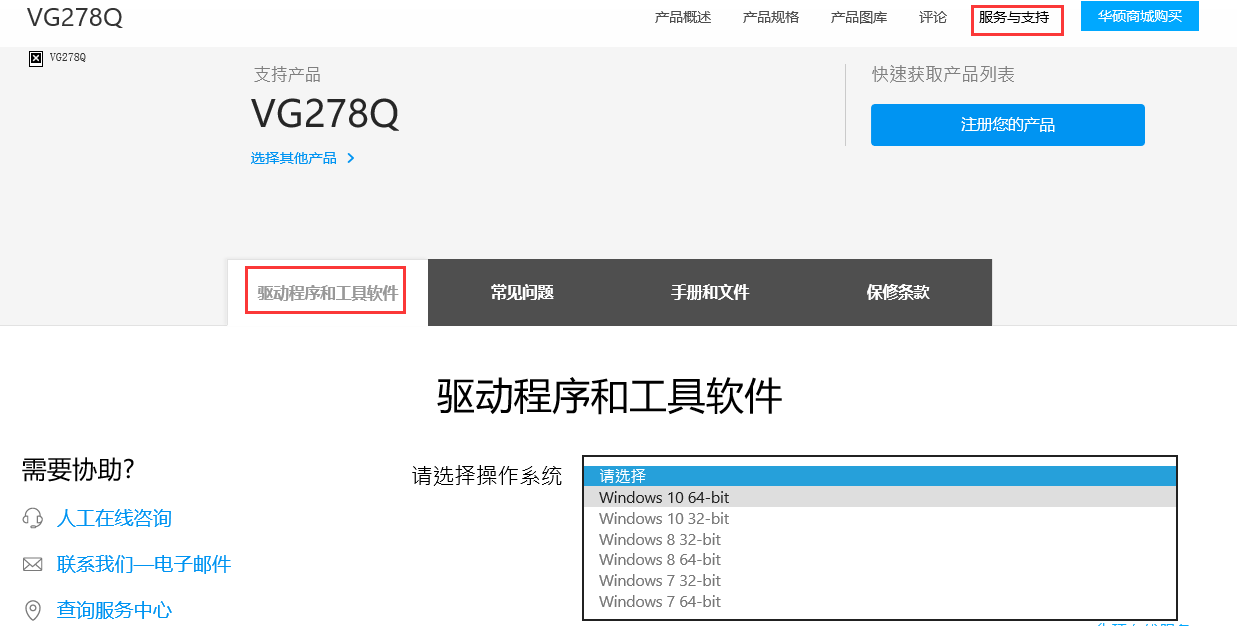Open the 评论 navigation item
Image resolution: width=1237 pixels, height=626 pixels.
click(x=933, y=17)
